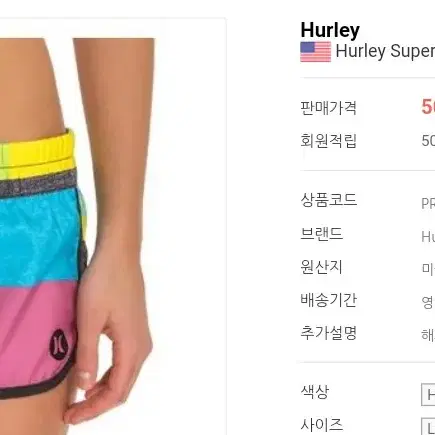
Task: Click the American flag icon
Action: pyautogui.click(x=316, y=52)
